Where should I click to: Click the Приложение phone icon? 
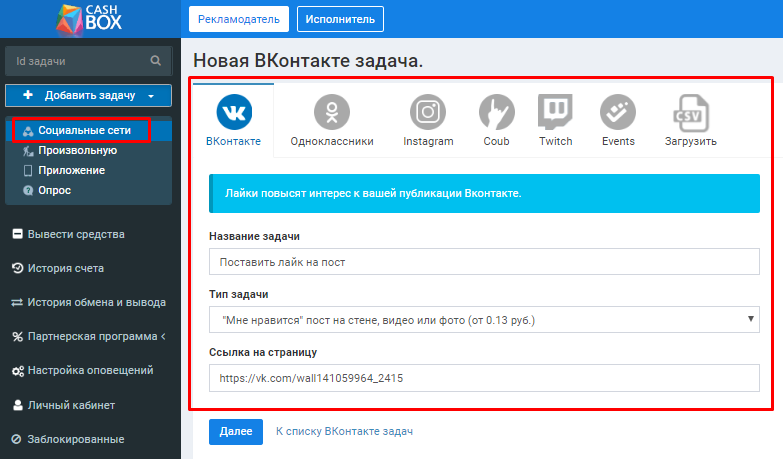tap(28, 171)
